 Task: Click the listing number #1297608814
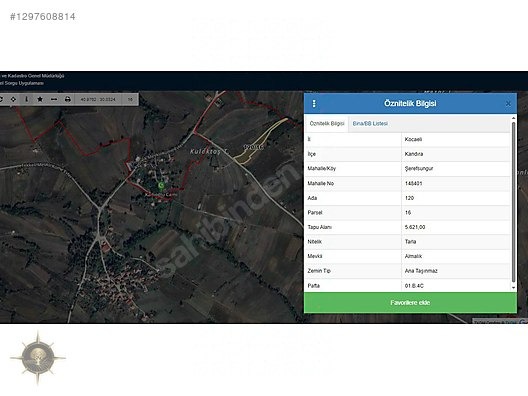click(x=43, y=16)
